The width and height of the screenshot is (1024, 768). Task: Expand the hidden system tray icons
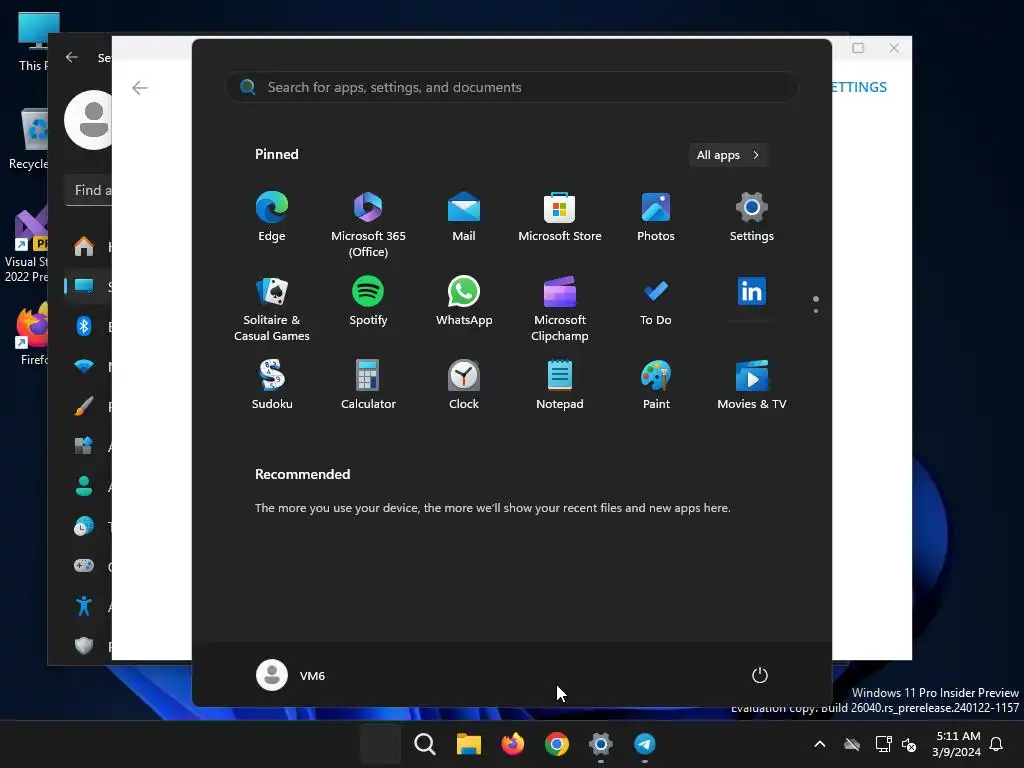point(820,744)
